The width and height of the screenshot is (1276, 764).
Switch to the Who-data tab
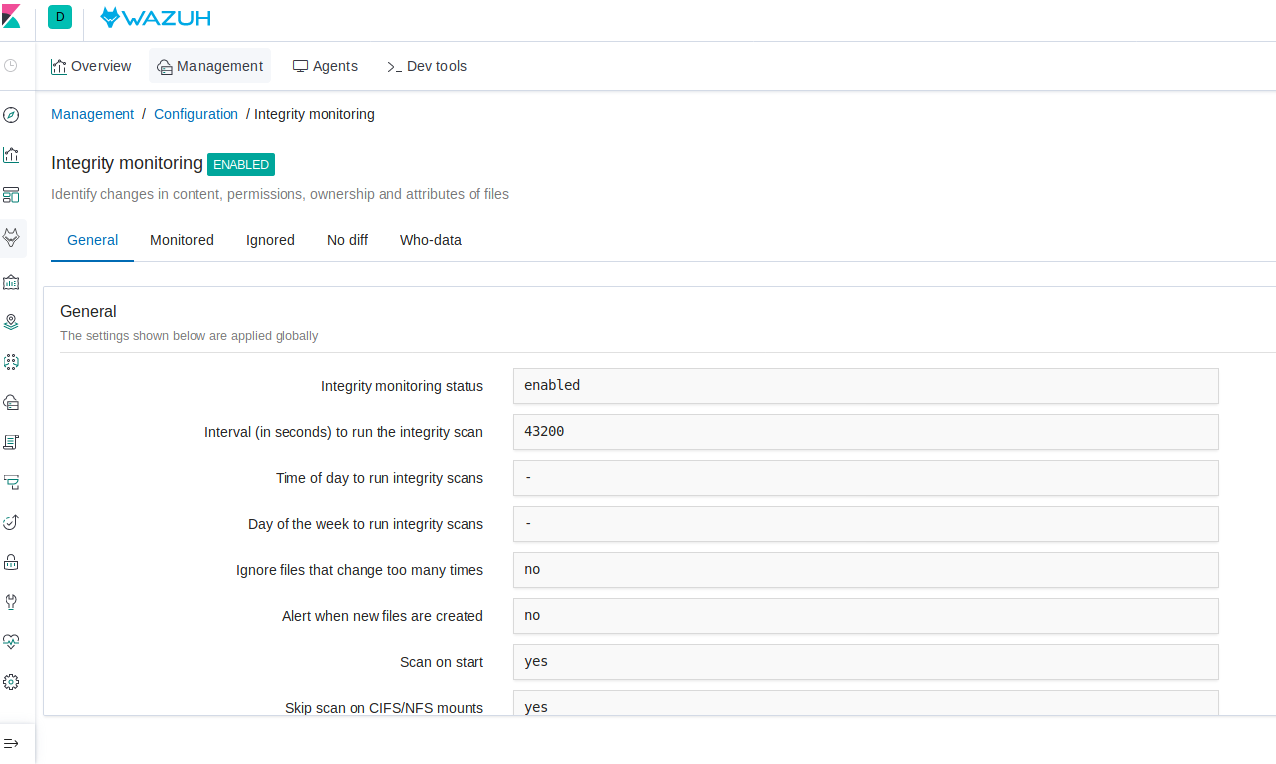point(430,240)
